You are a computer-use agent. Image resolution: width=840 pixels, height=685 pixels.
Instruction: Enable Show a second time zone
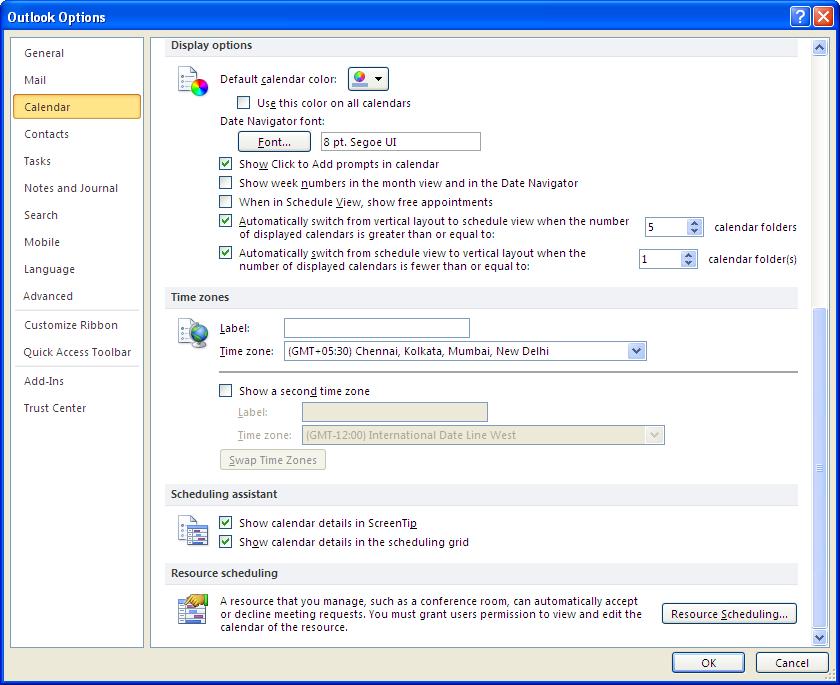pyautogui.click(x=226, y=390)
